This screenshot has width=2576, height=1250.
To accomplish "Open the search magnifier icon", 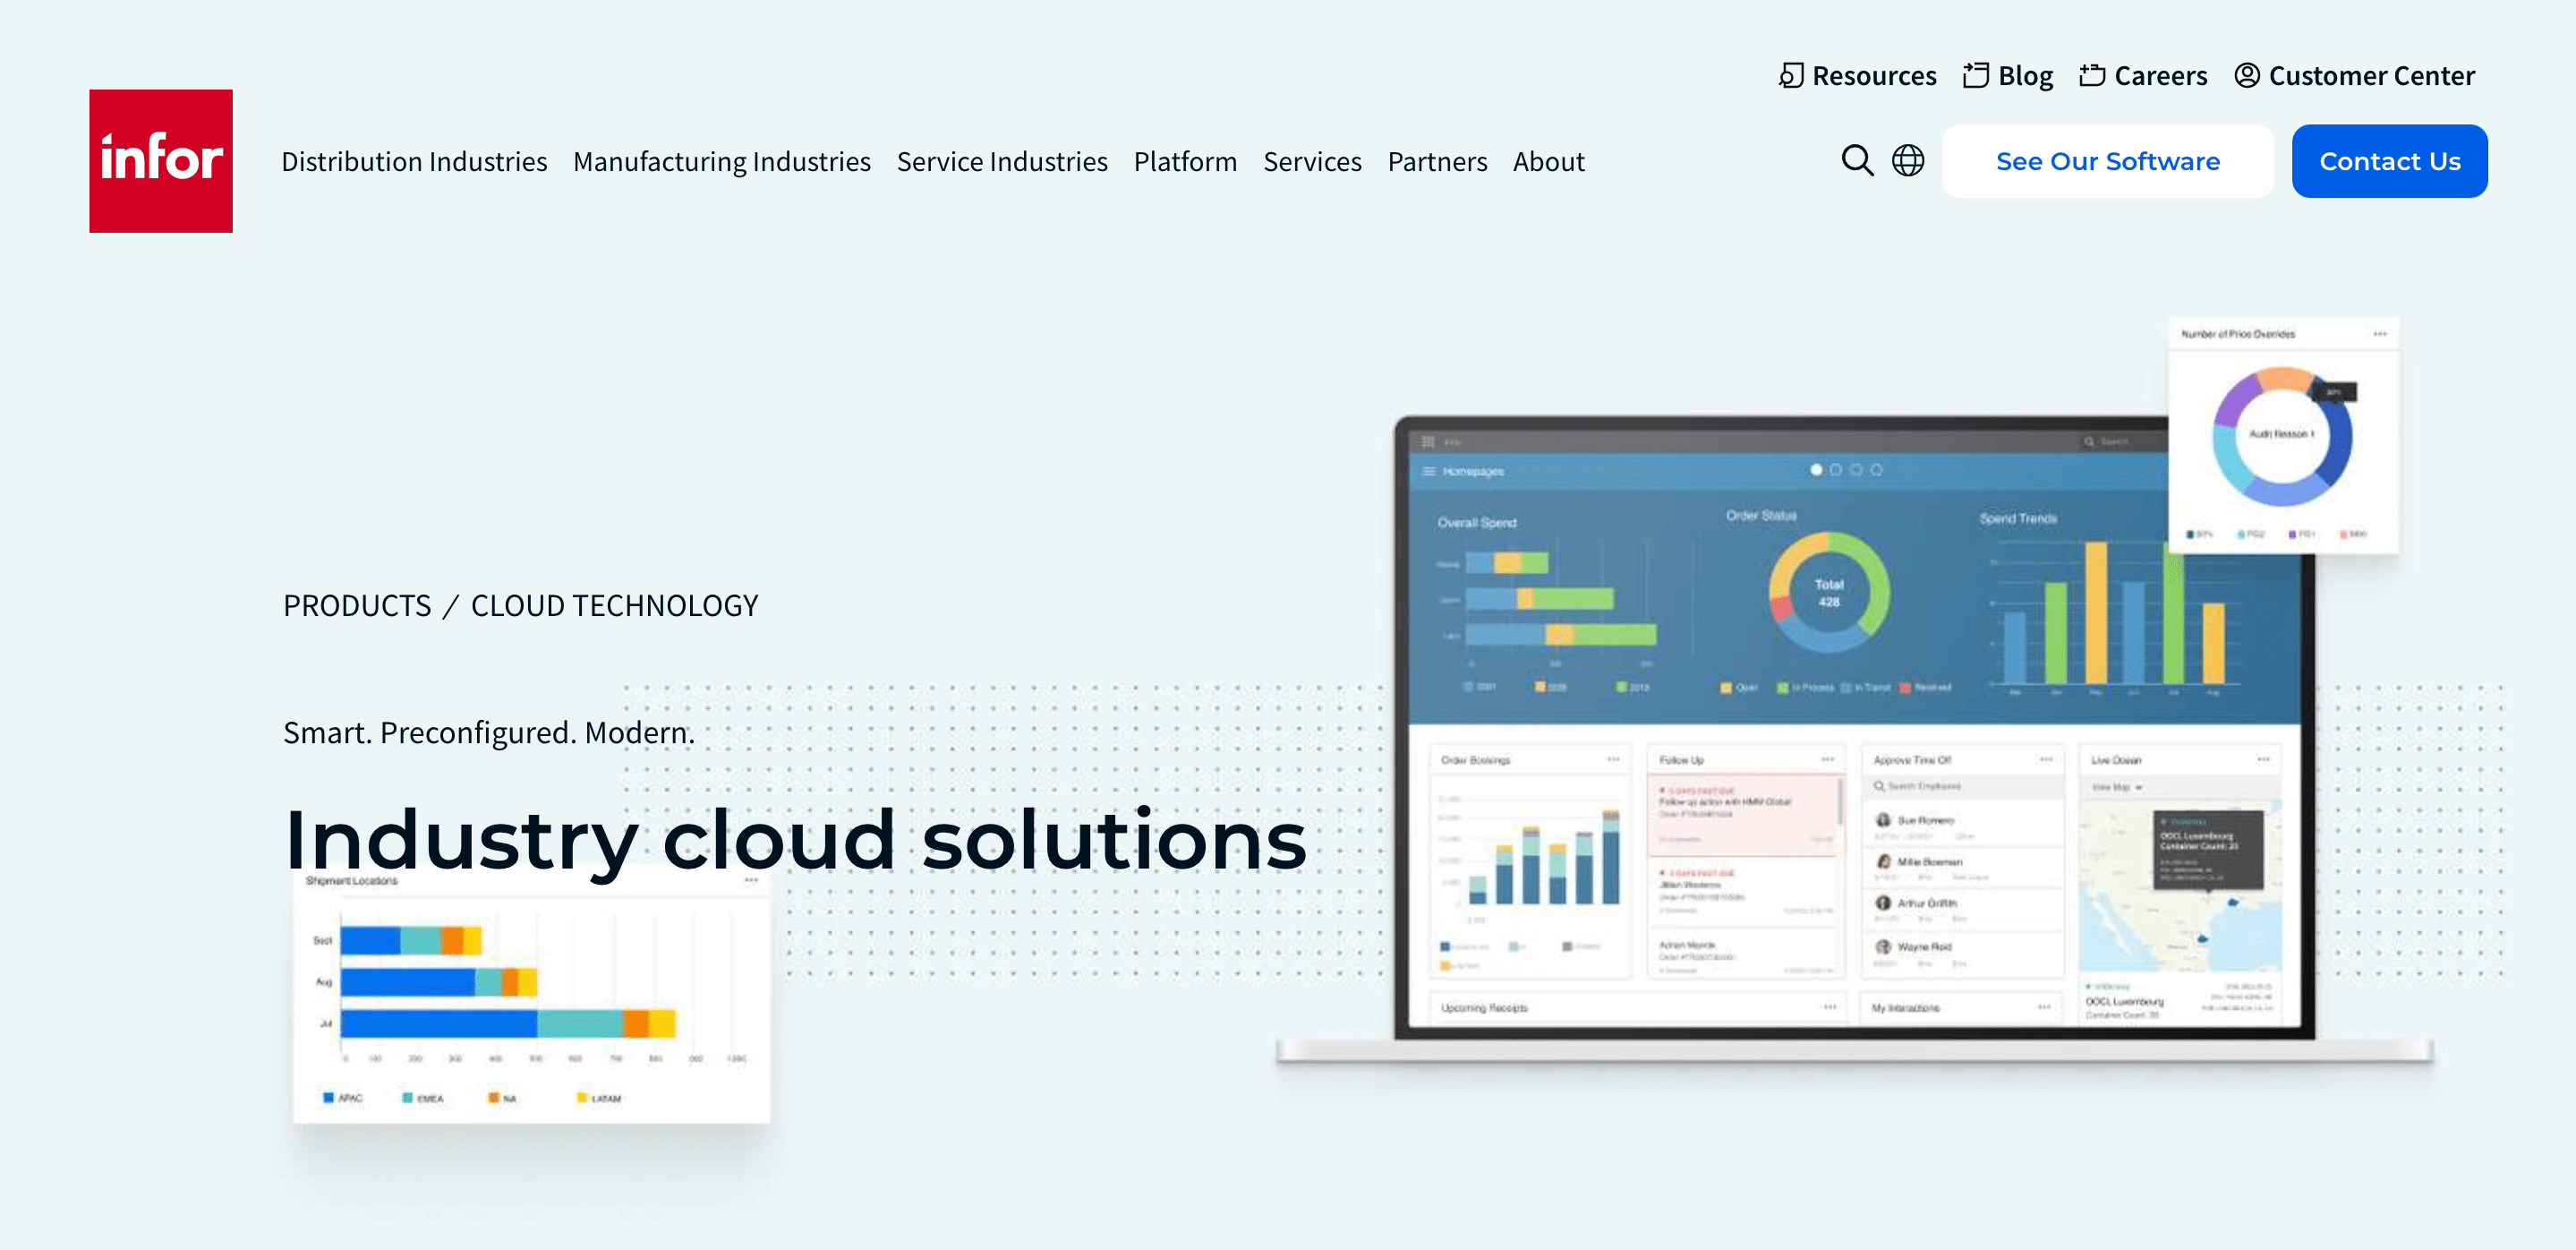I will tap(1857, 161).
